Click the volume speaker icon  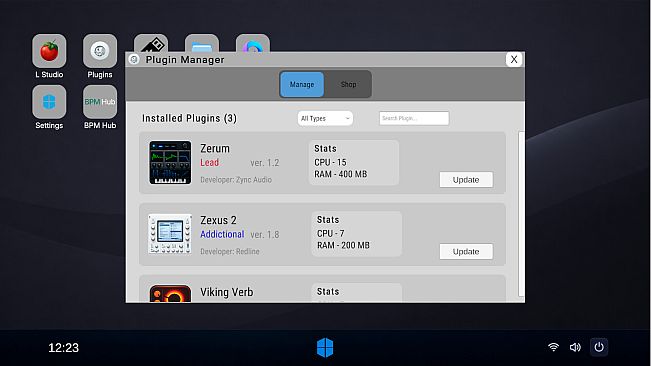[575, 347]
